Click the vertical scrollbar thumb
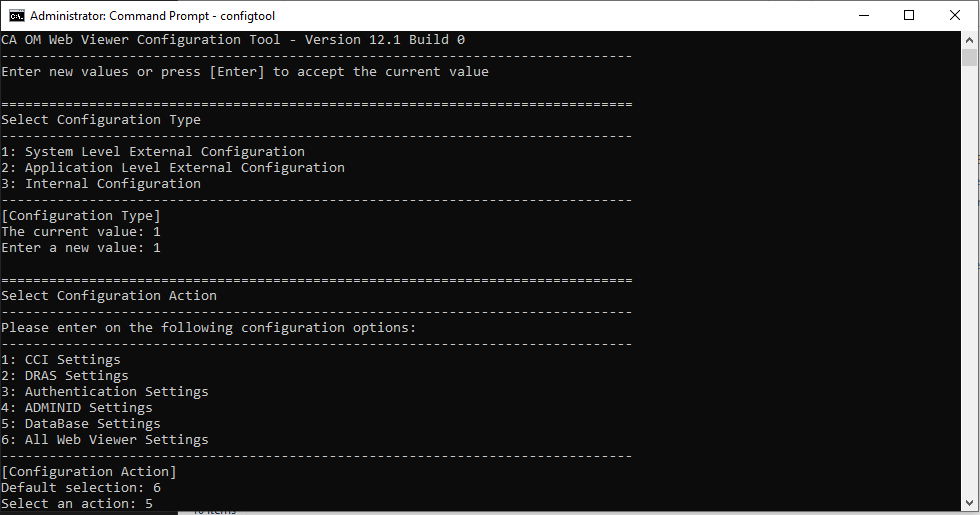This screenshot has height=515, width=980. click(970, 58)
